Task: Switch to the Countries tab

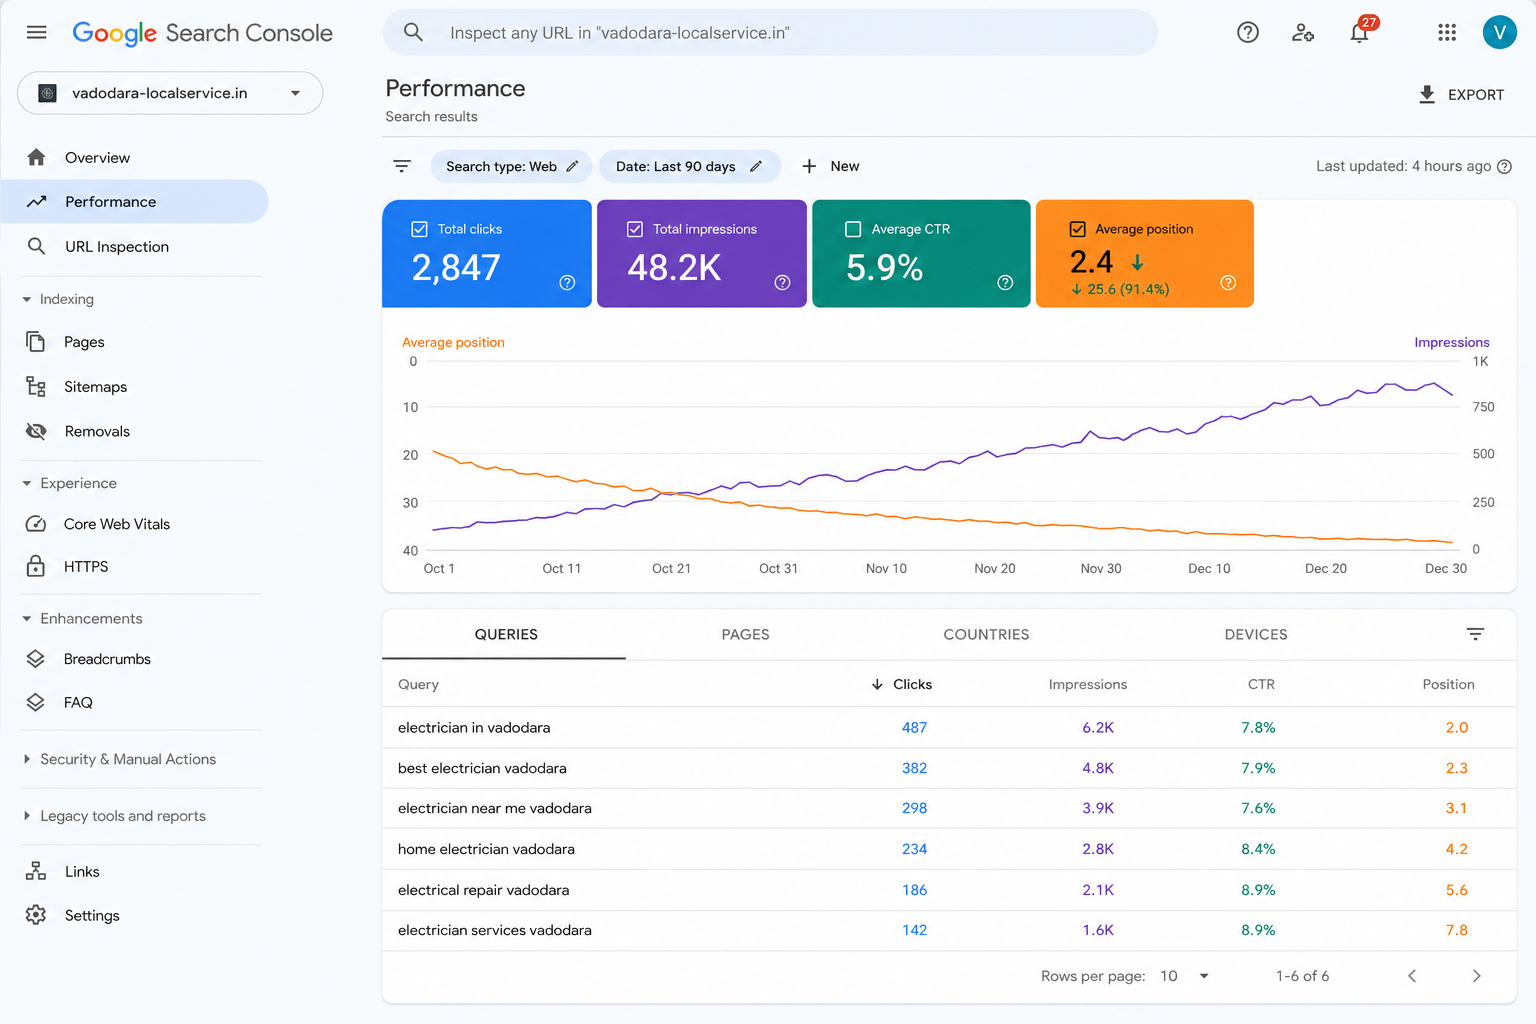Action: click(x=986, y=634)
